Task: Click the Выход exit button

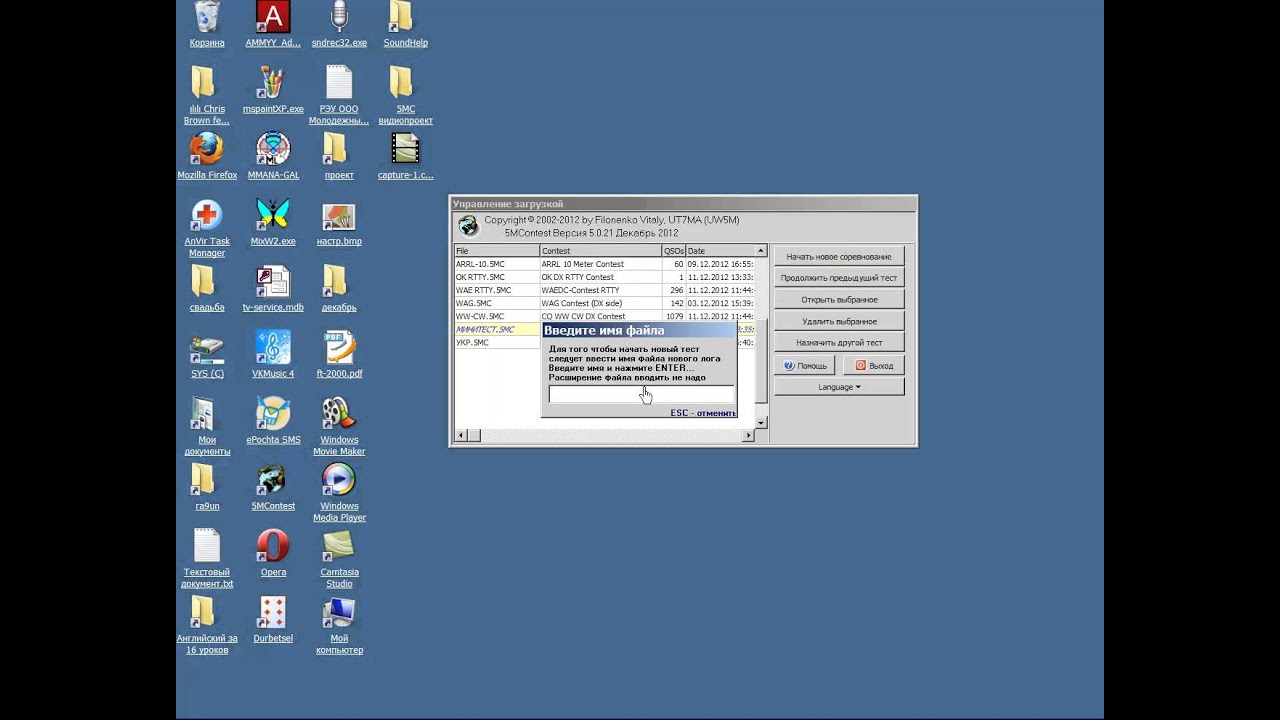Action: click(x=874, y=366)
